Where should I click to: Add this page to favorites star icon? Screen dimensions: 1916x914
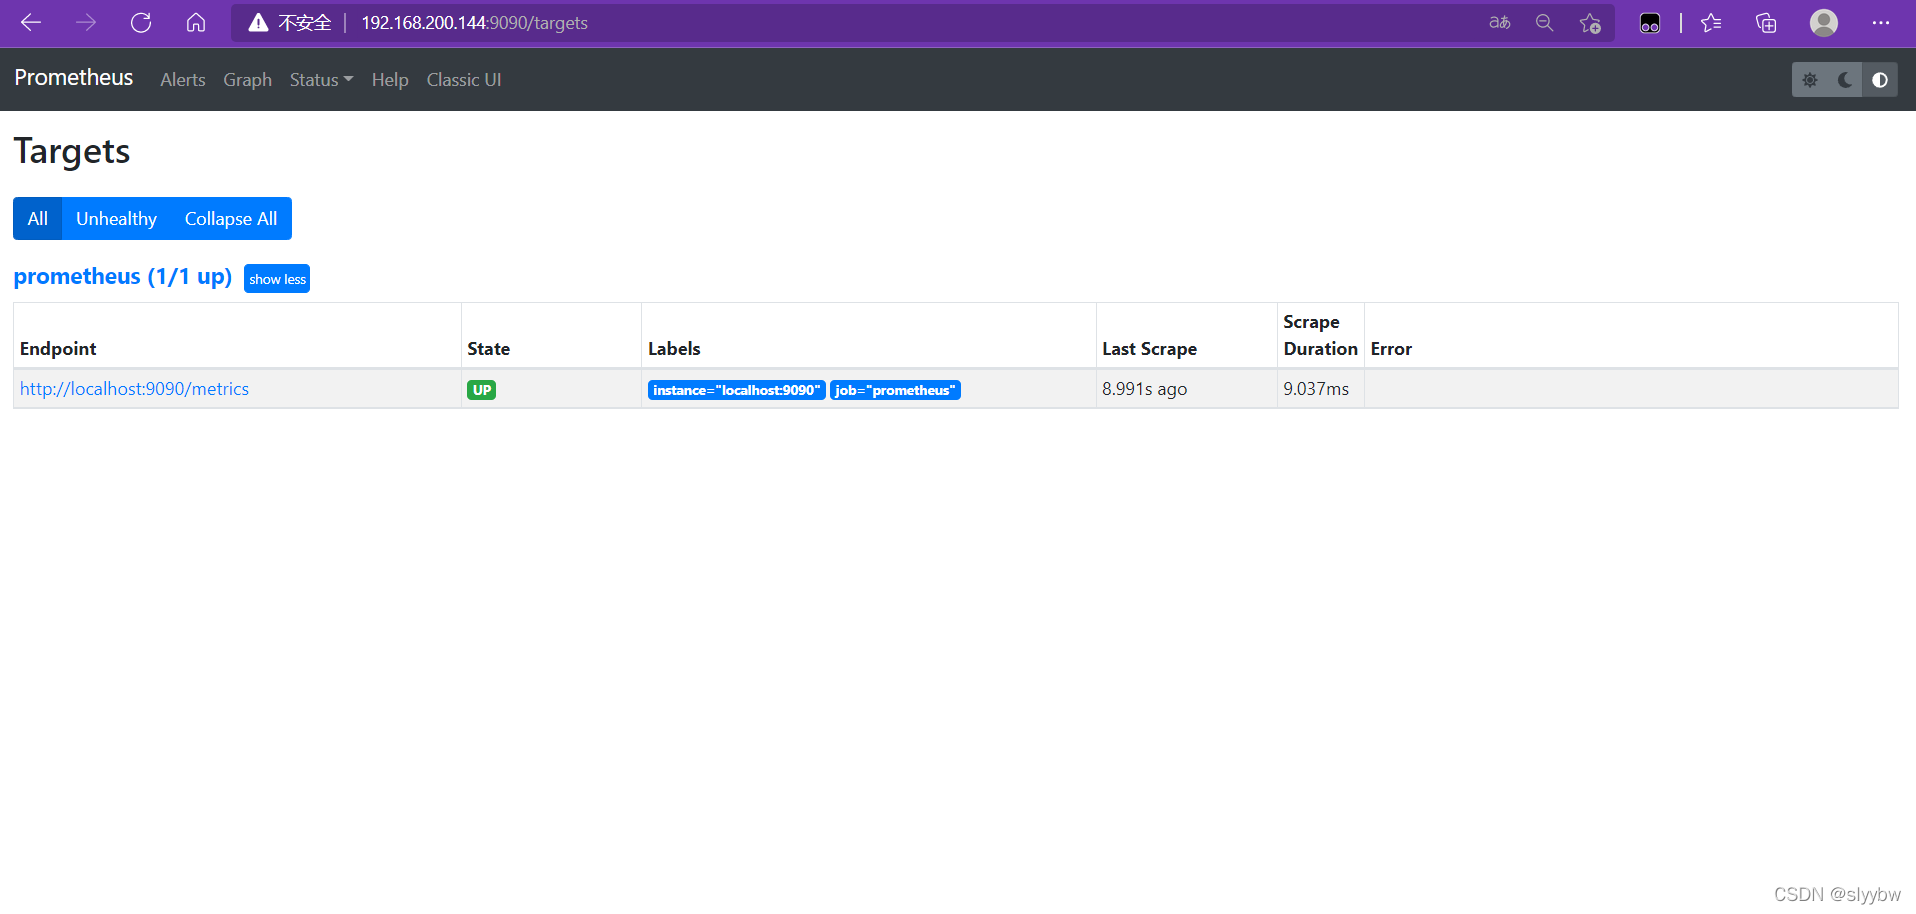[1590, 22]
